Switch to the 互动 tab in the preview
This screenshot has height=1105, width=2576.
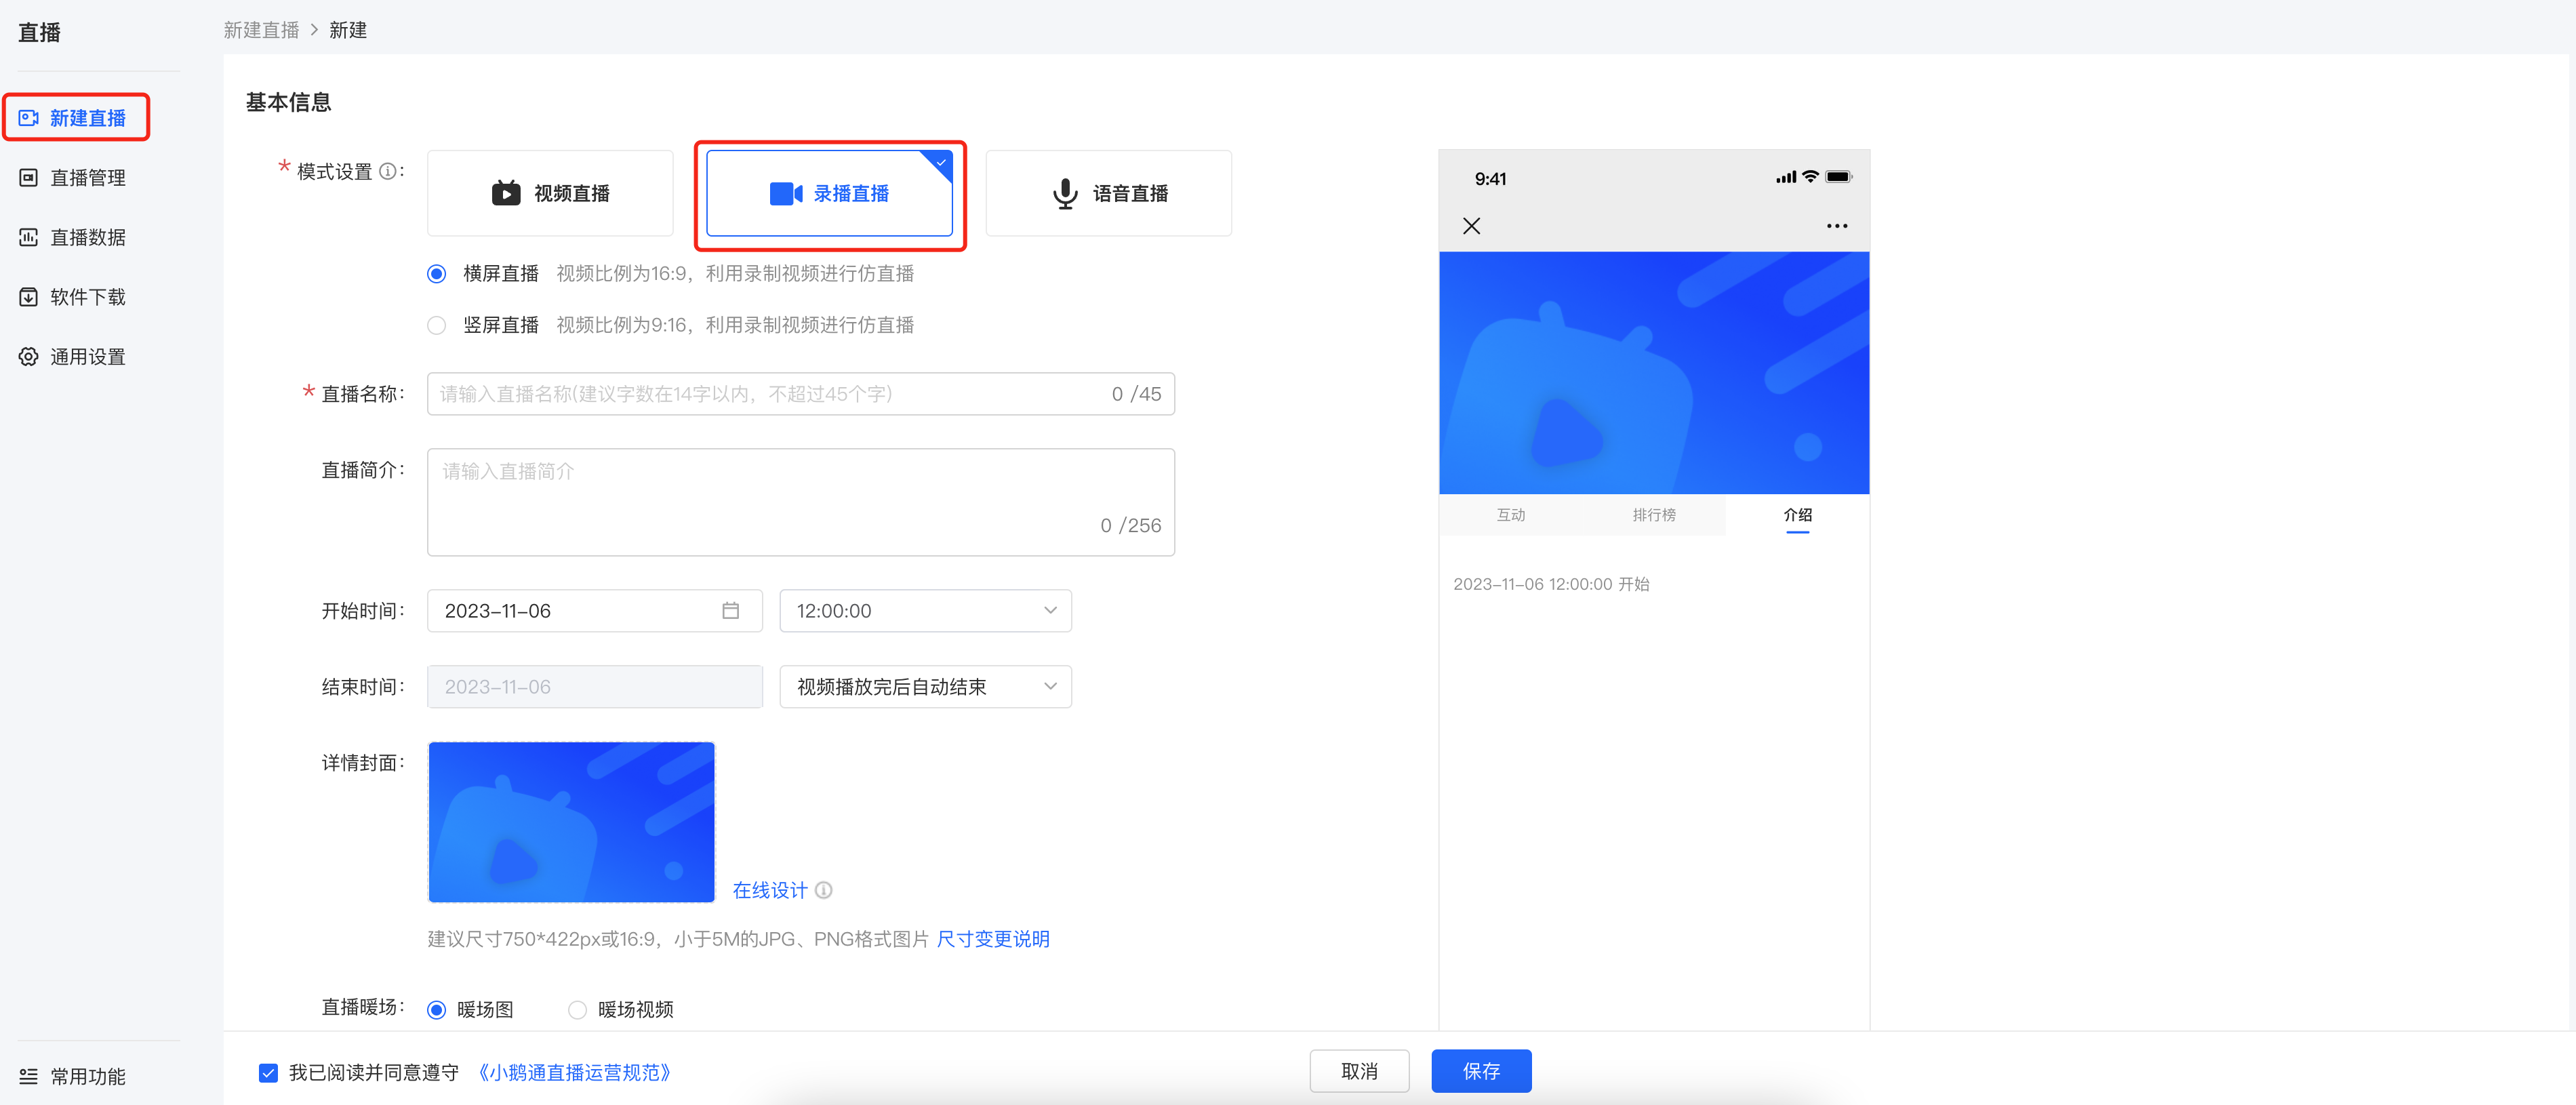1510,515
